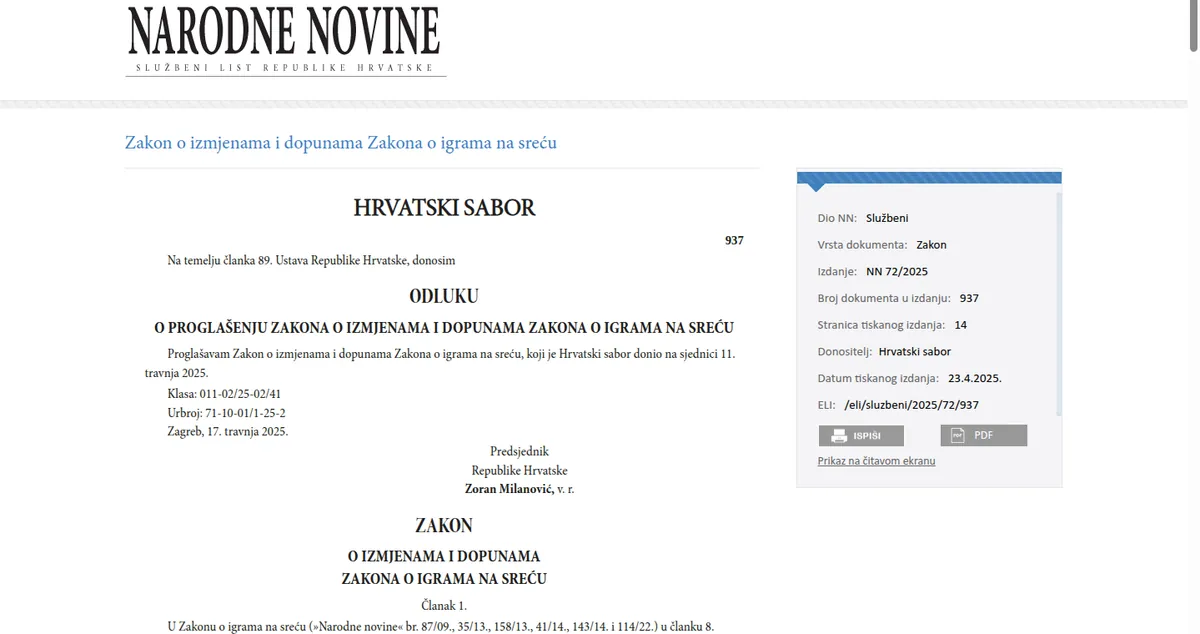Click 'Na temelju članka 89.' sentence
Viewport: 1200px width, 634px height.
[311, 260]
